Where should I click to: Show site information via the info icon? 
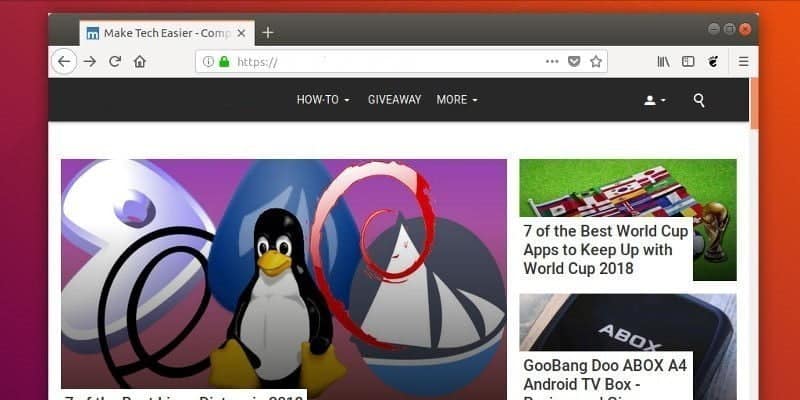pyautogui.click(x=208, y=62)
